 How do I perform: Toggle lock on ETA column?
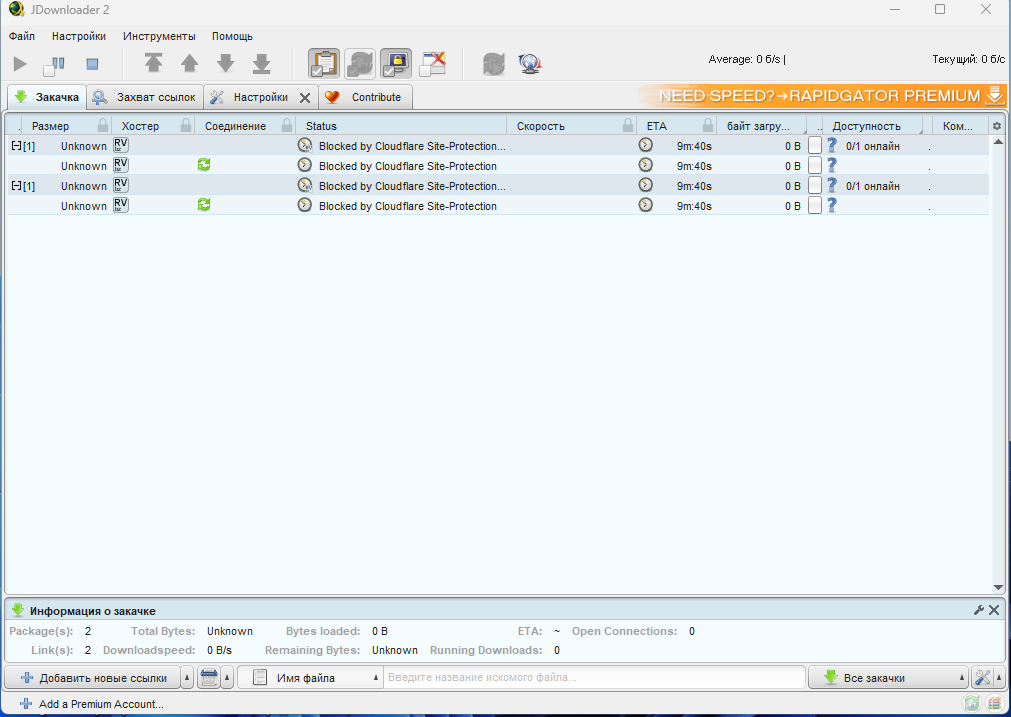(708, 126)
